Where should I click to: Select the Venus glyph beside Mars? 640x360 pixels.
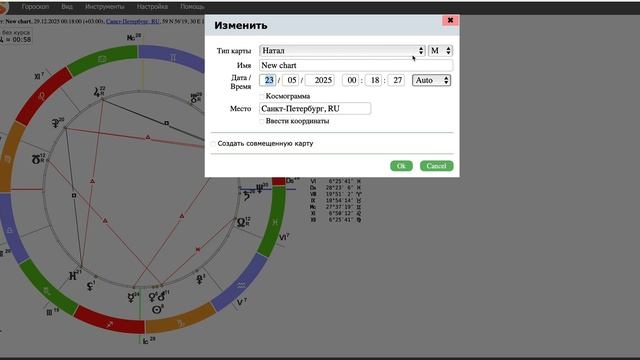coord(152,297)
